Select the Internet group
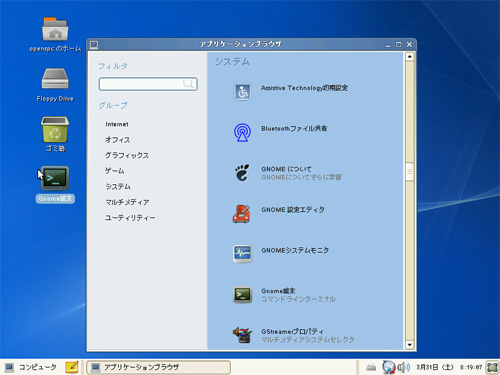The height and width of the screenshot is (375, 500). point(117,124)
